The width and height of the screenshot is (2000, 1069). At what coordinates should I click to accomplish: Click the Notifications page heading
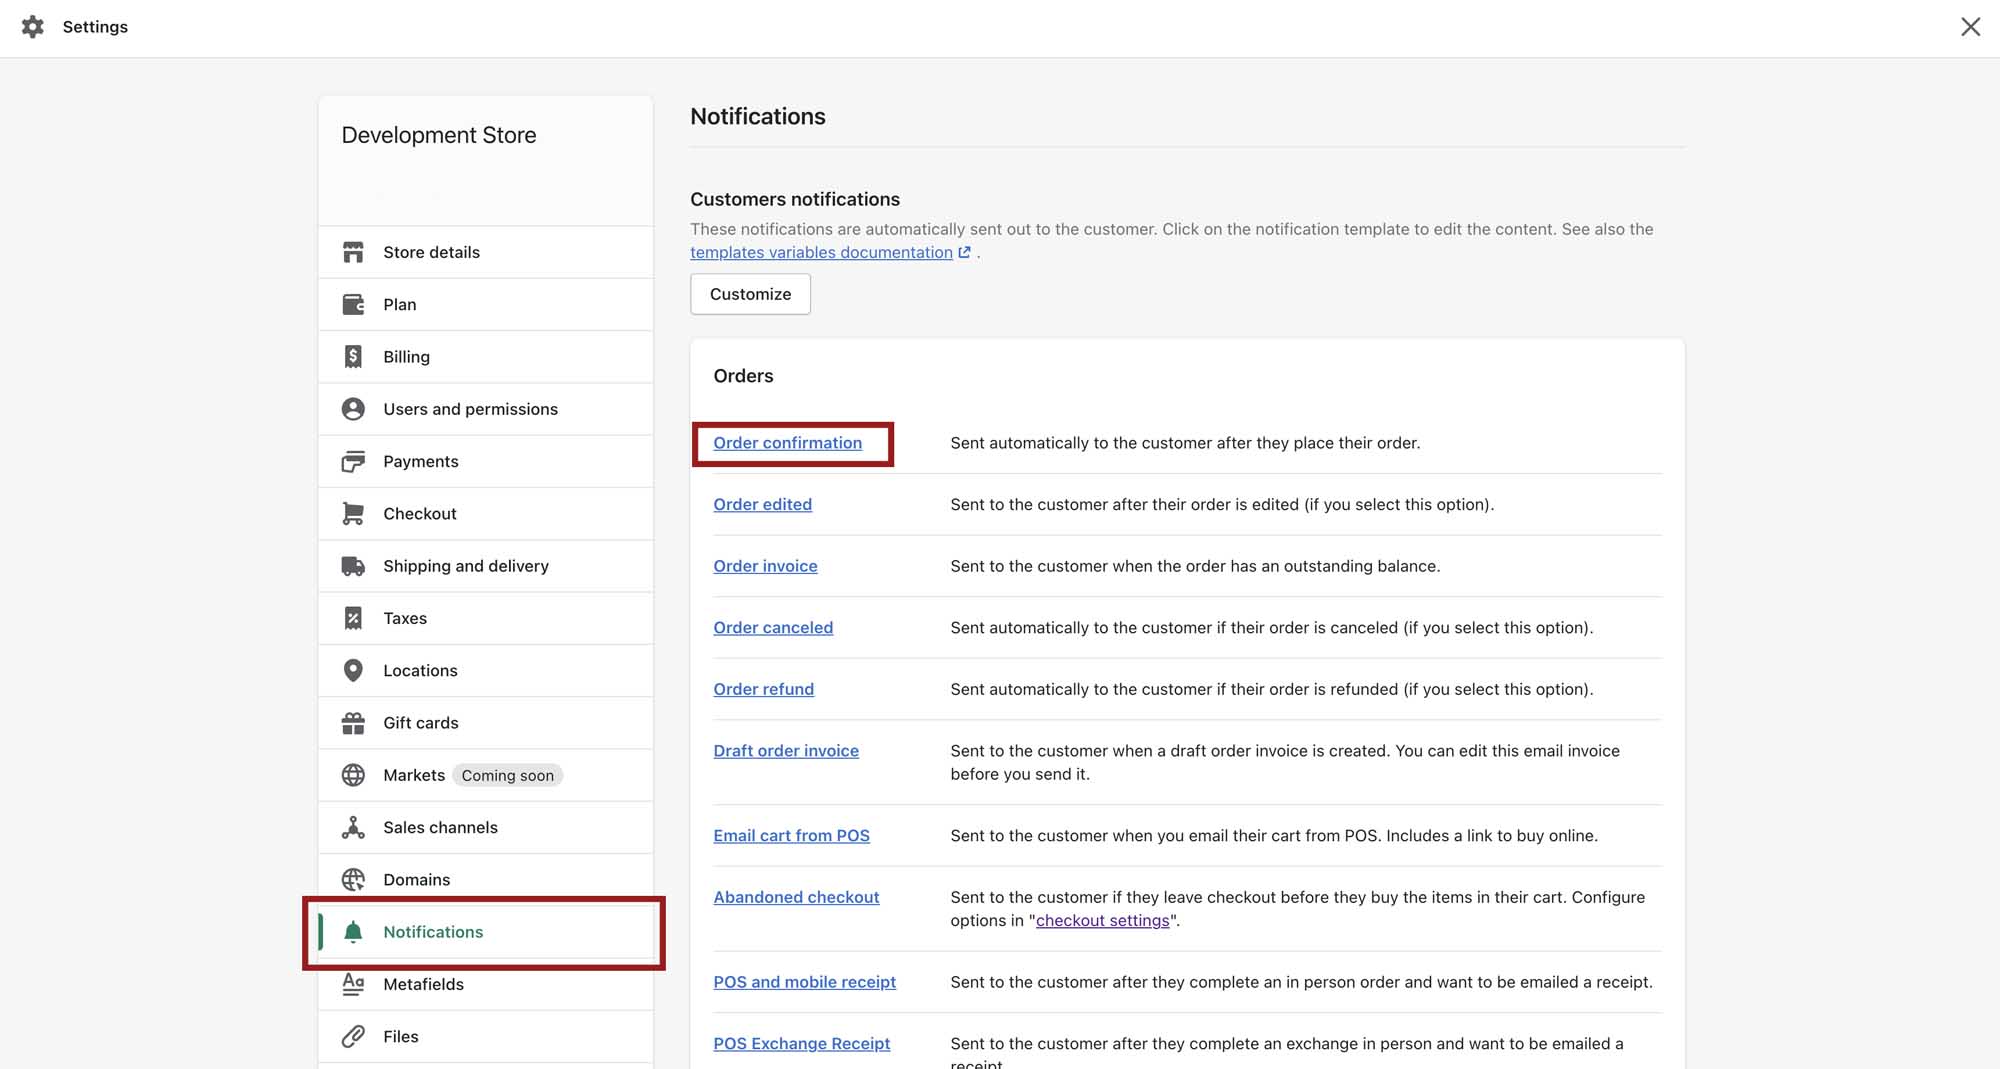tap(758, 116)
